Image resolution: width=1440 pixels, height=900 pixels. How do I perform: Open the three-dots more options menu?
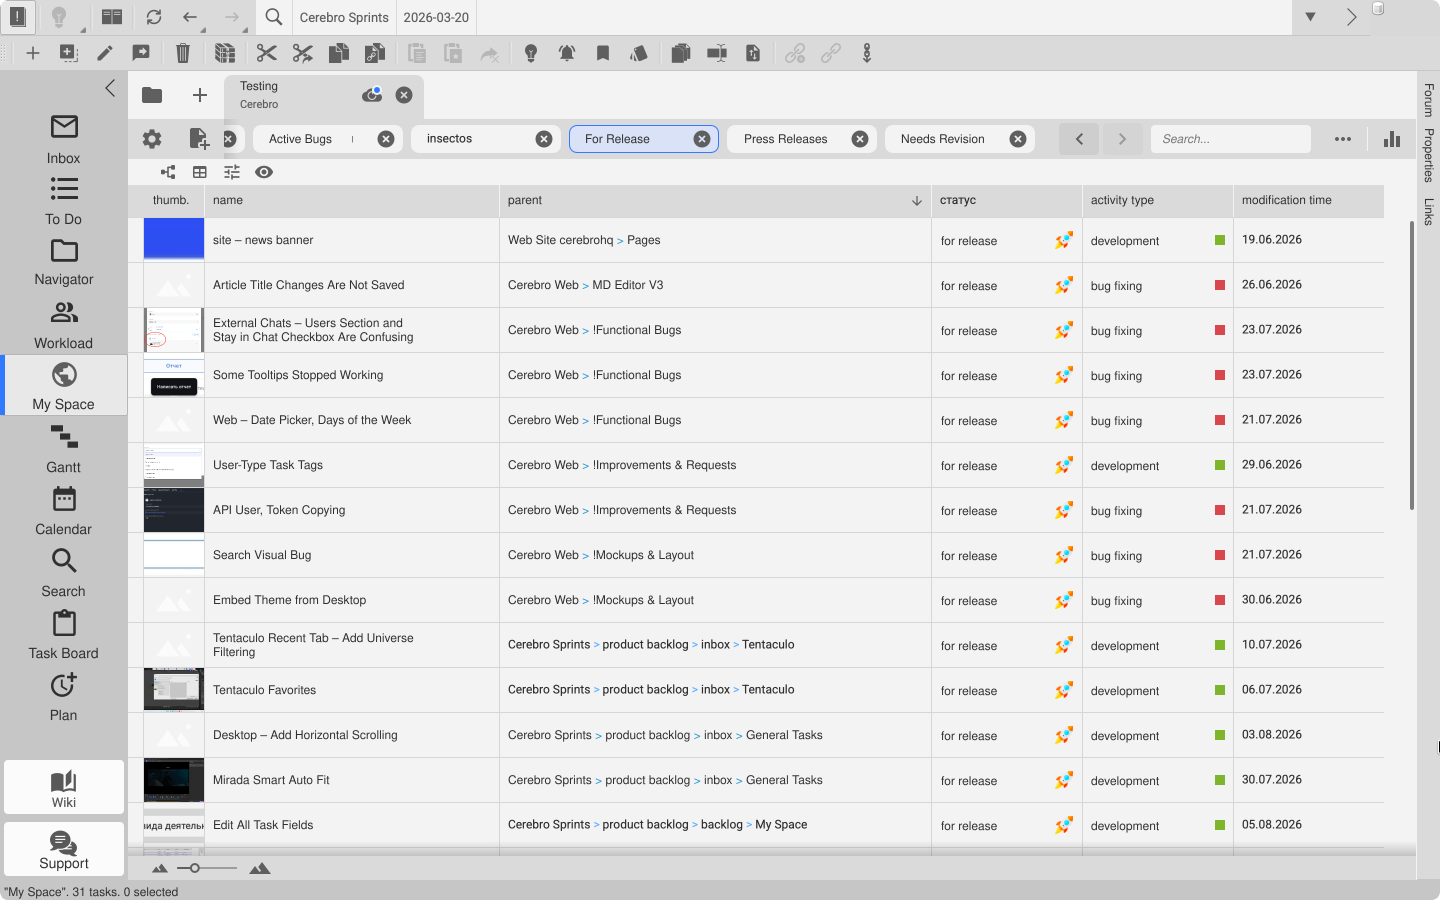point(1343,139)
